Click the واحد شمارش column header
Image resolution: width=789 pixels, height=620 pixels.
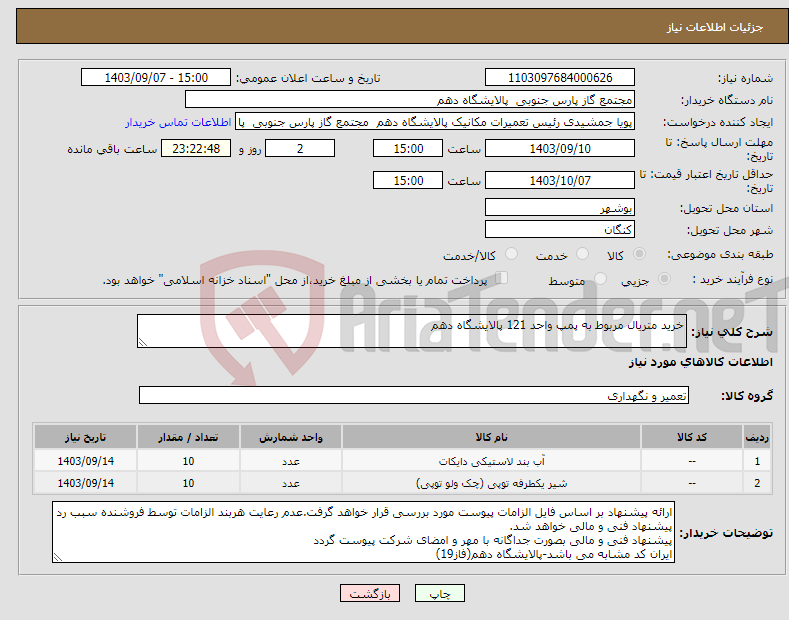291,437
